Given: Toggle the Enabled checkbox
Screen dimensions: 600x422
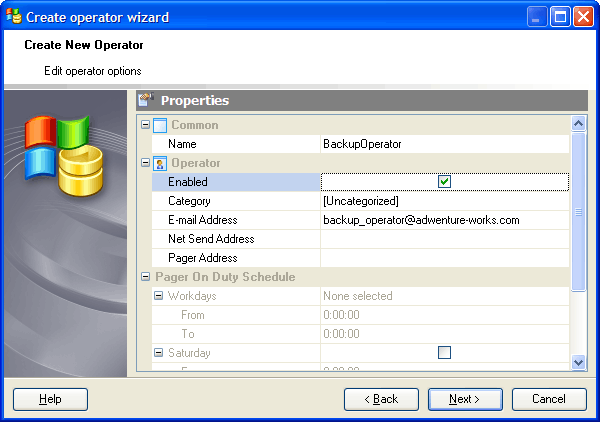Looking at the screenshot, I should pos(444,182).
